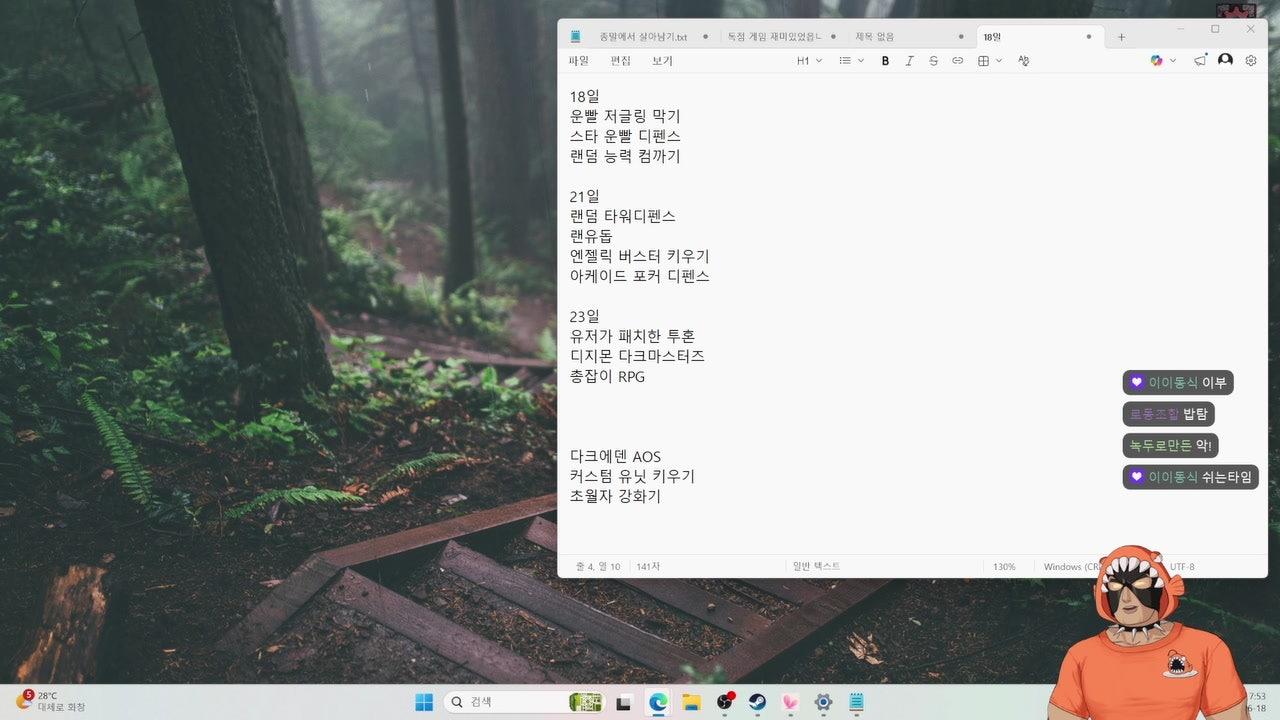This screenshot has height=720, width=1280.
Task: Open the Settings gear in the taskbar
Action: coord(823,702)
